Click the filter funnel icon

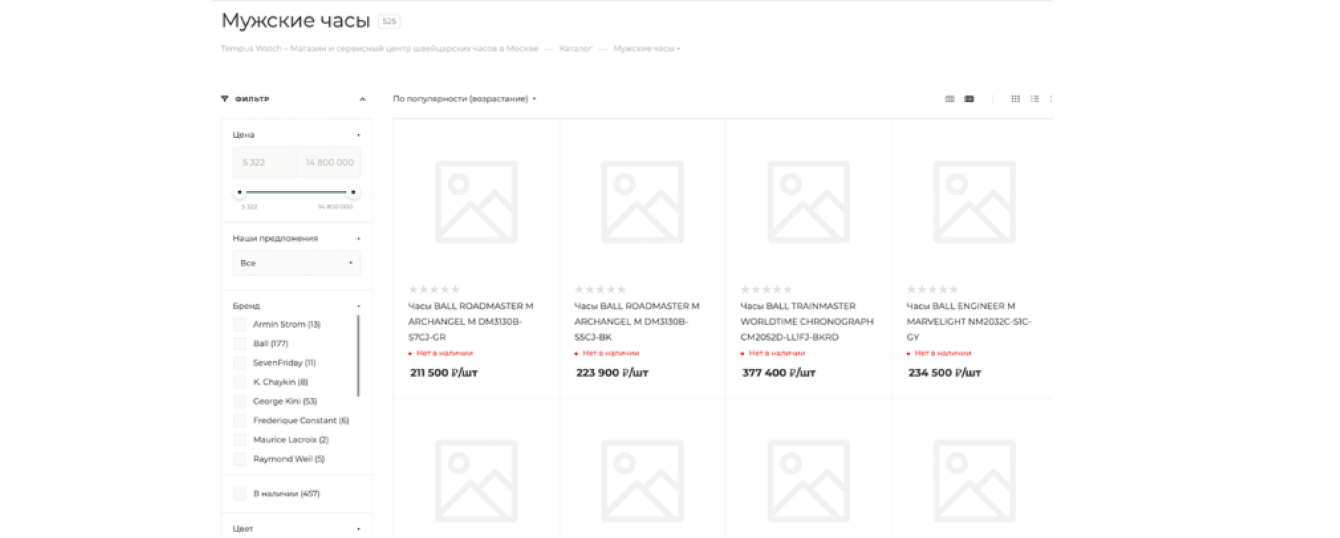pyautogui.click(x=225, y=99)
